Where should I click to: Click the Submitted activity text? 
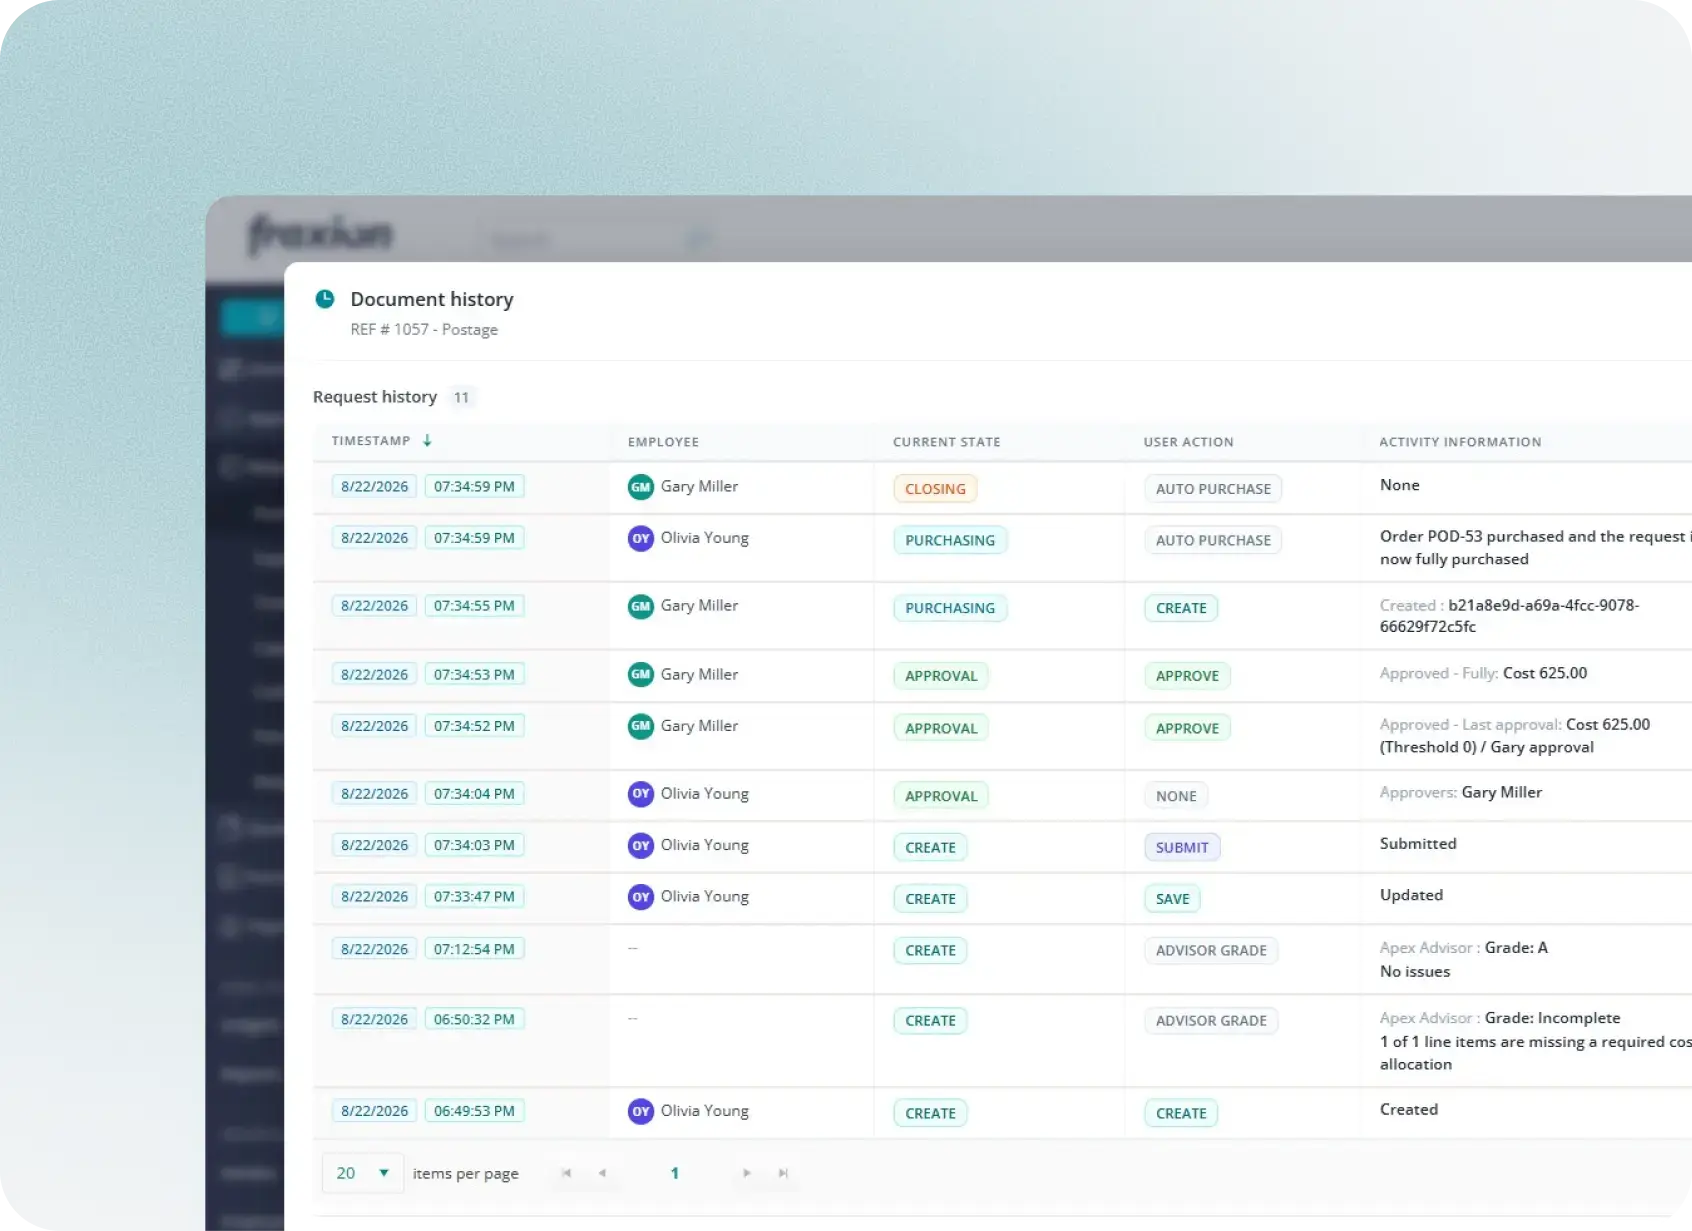tap(1418, 843)
